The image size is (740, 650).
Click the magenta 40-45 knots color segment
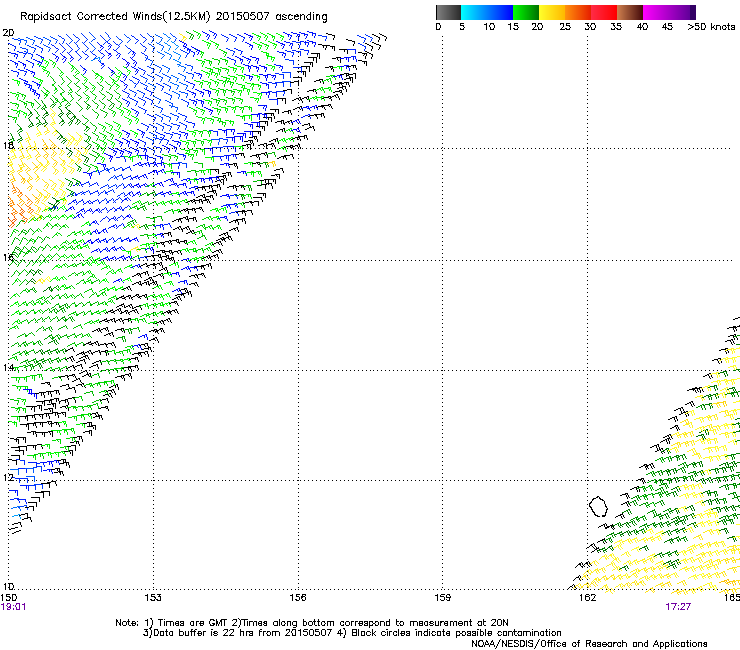click(656, 12)
